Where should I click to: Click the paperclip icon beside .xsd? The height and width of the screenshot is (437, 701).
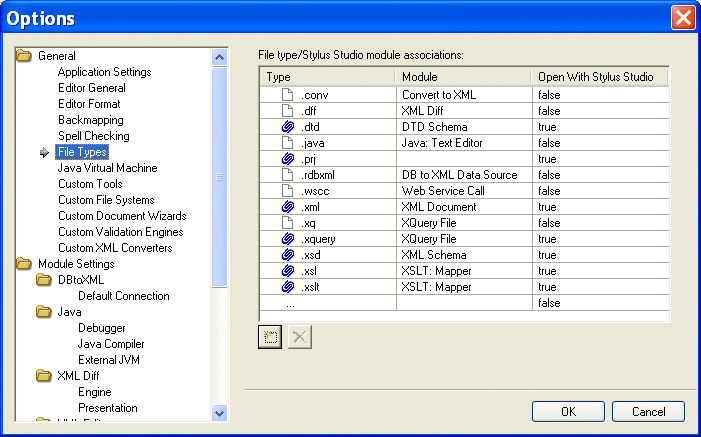point(288,255)
